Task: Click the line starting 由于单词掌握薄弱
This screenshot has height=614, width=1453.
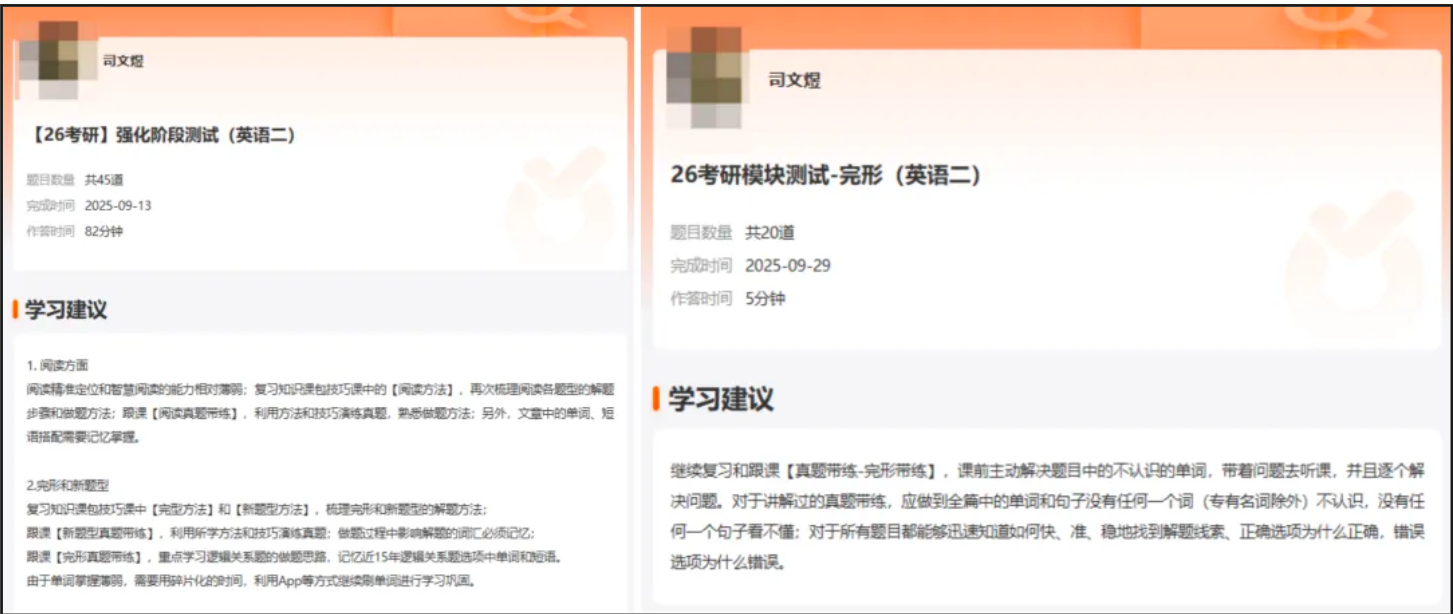Action: tap(250, 581)
